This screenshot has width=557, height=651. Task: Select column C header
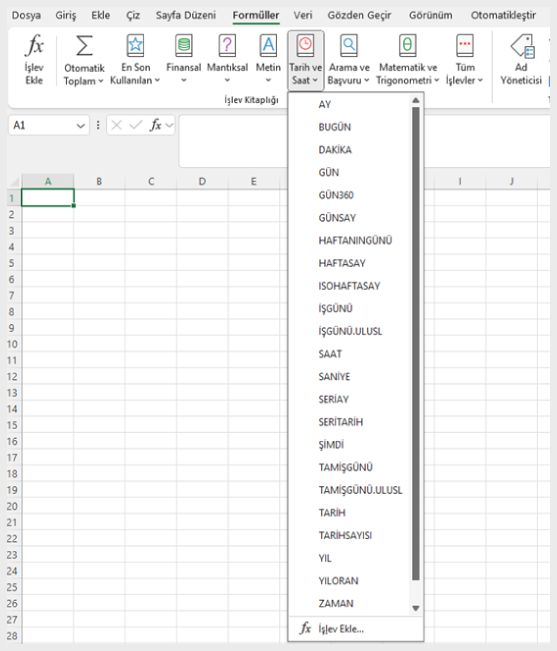[151, 181]
